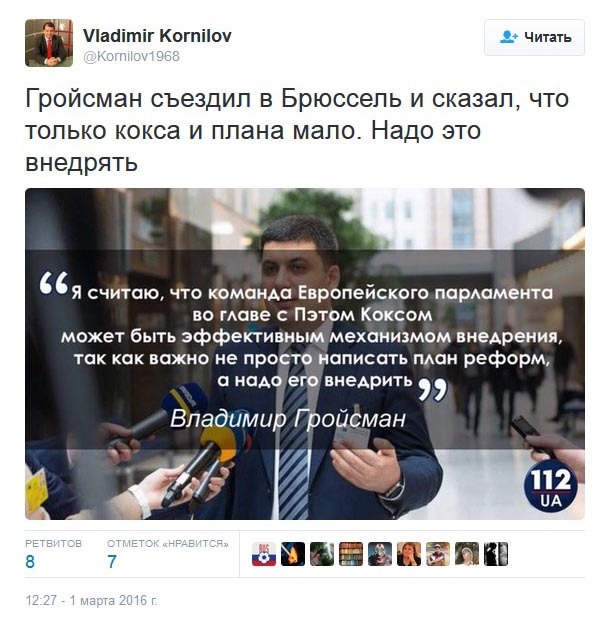Open the Vladimir Kornilov profile name link
Screen dimensions: 612x618
157,36
